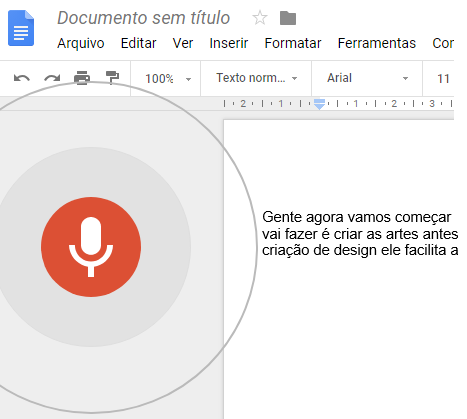The image size is (467, 419).
Task: Rename the title Documento sem título
Action: pyautogui.click(x=144, y=18)
